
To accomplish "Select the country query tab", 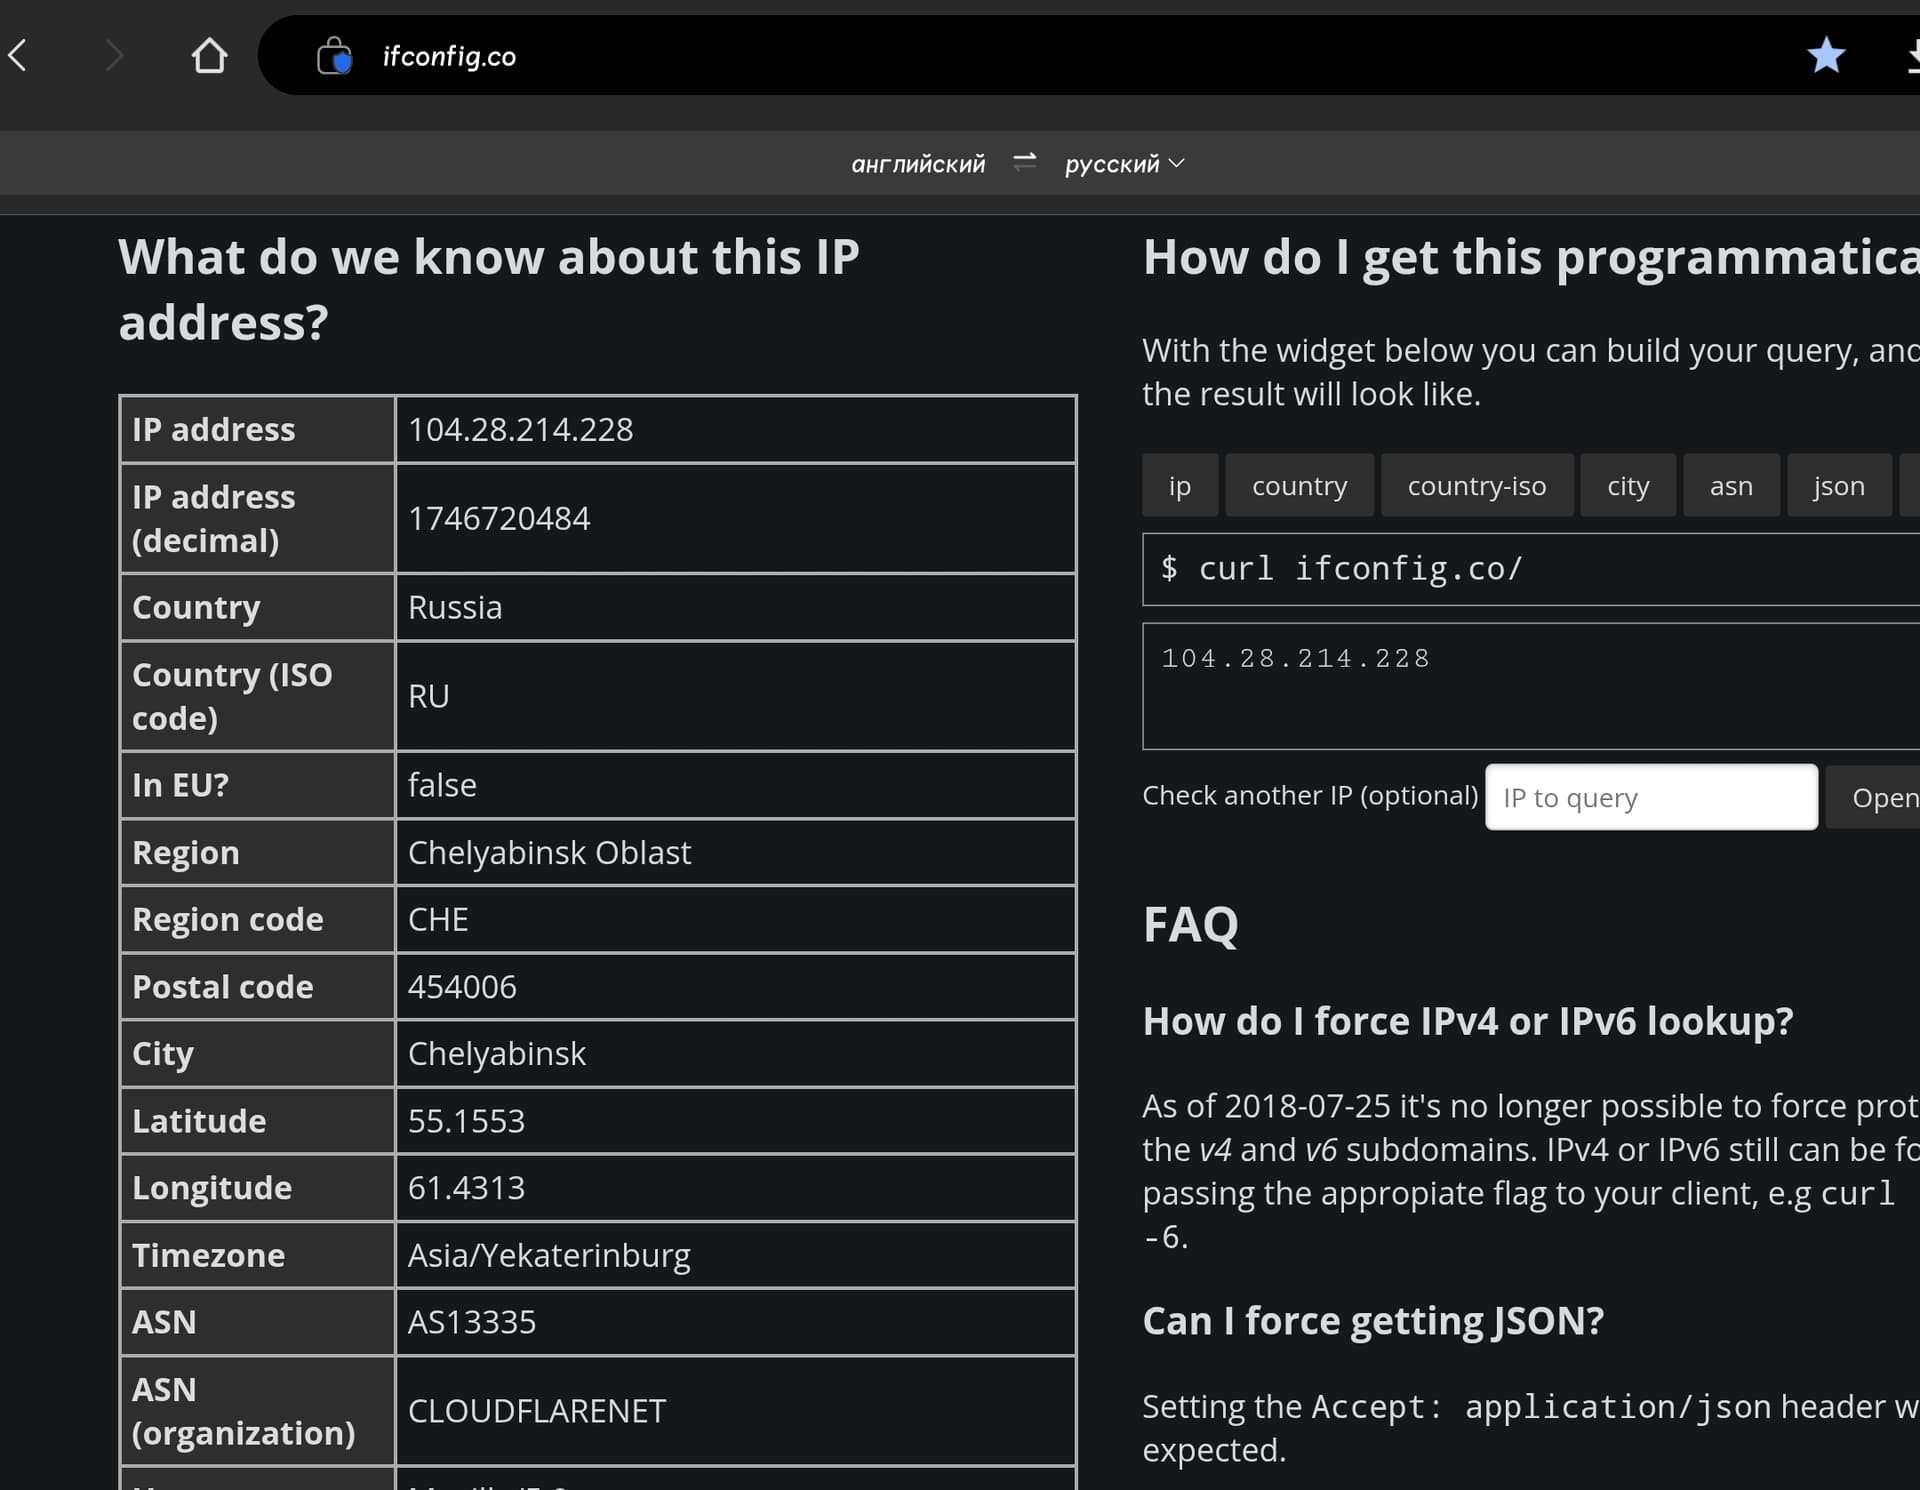I will (1299, 486).
